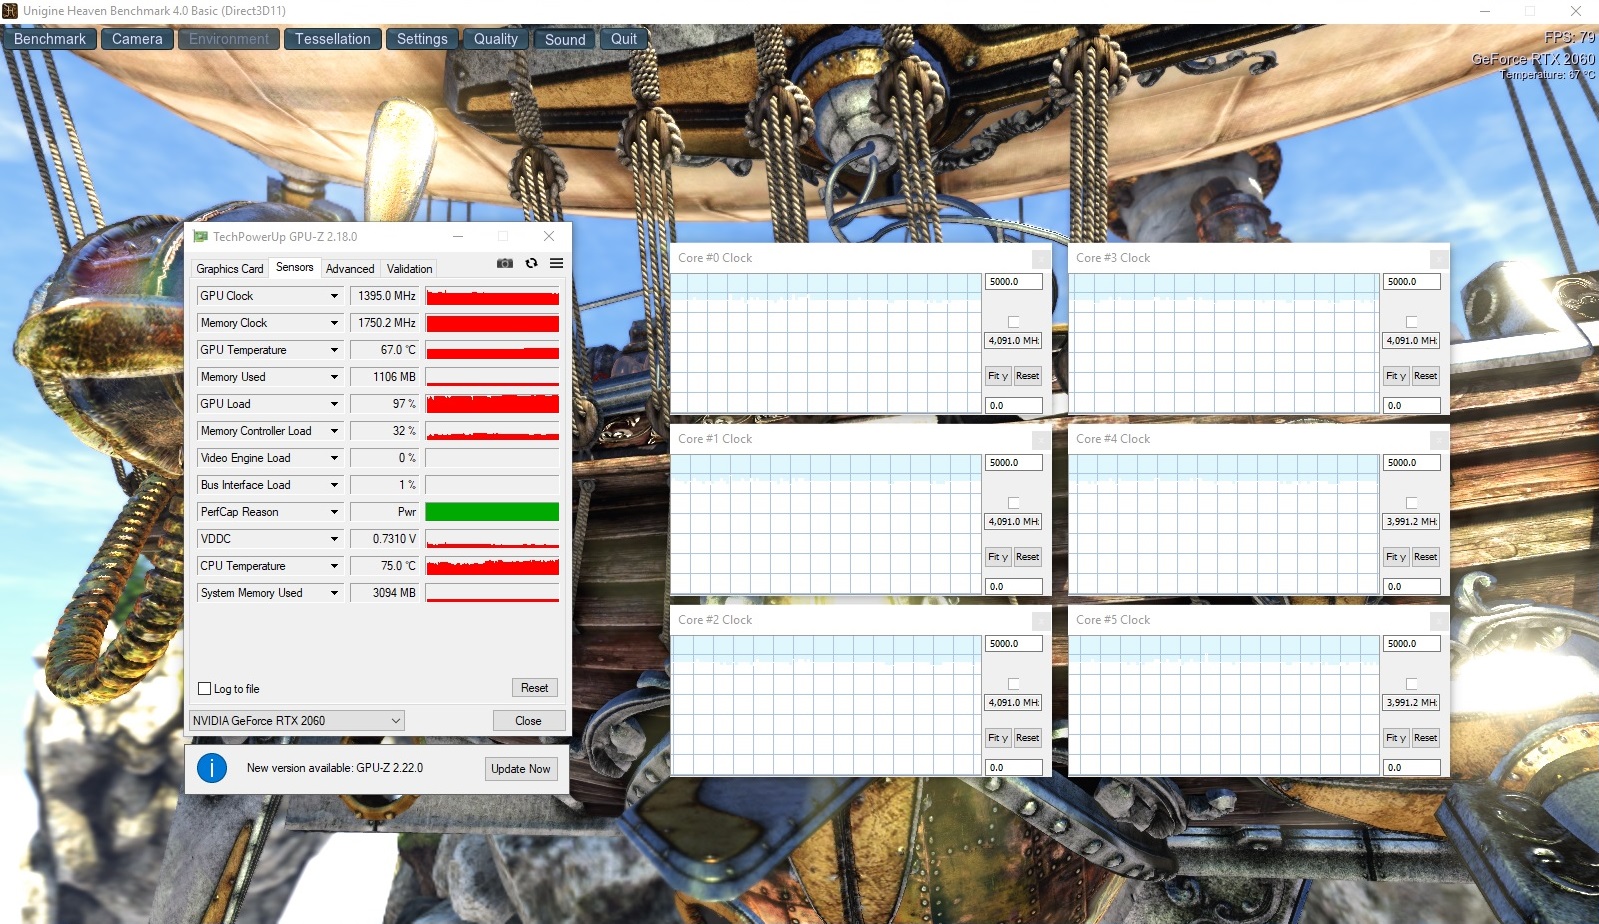Image resolution: width=1599 pixels, height=924 pixels.
Task: Open the System Memory Used dropdown
Action: click(334, 593)
